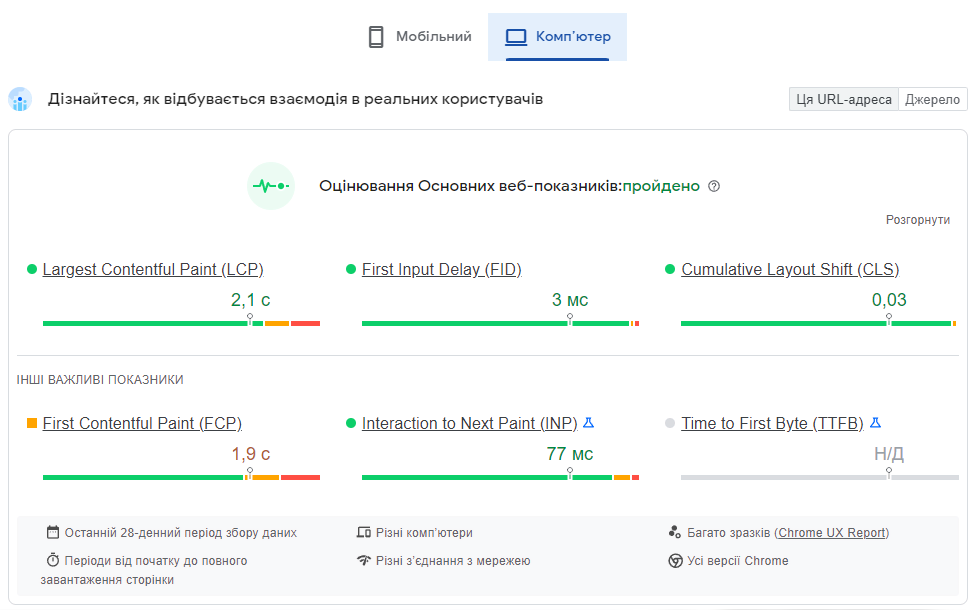Click the experimental flask icon beside INP
This screenshot has height=610, width=974.
589,423
